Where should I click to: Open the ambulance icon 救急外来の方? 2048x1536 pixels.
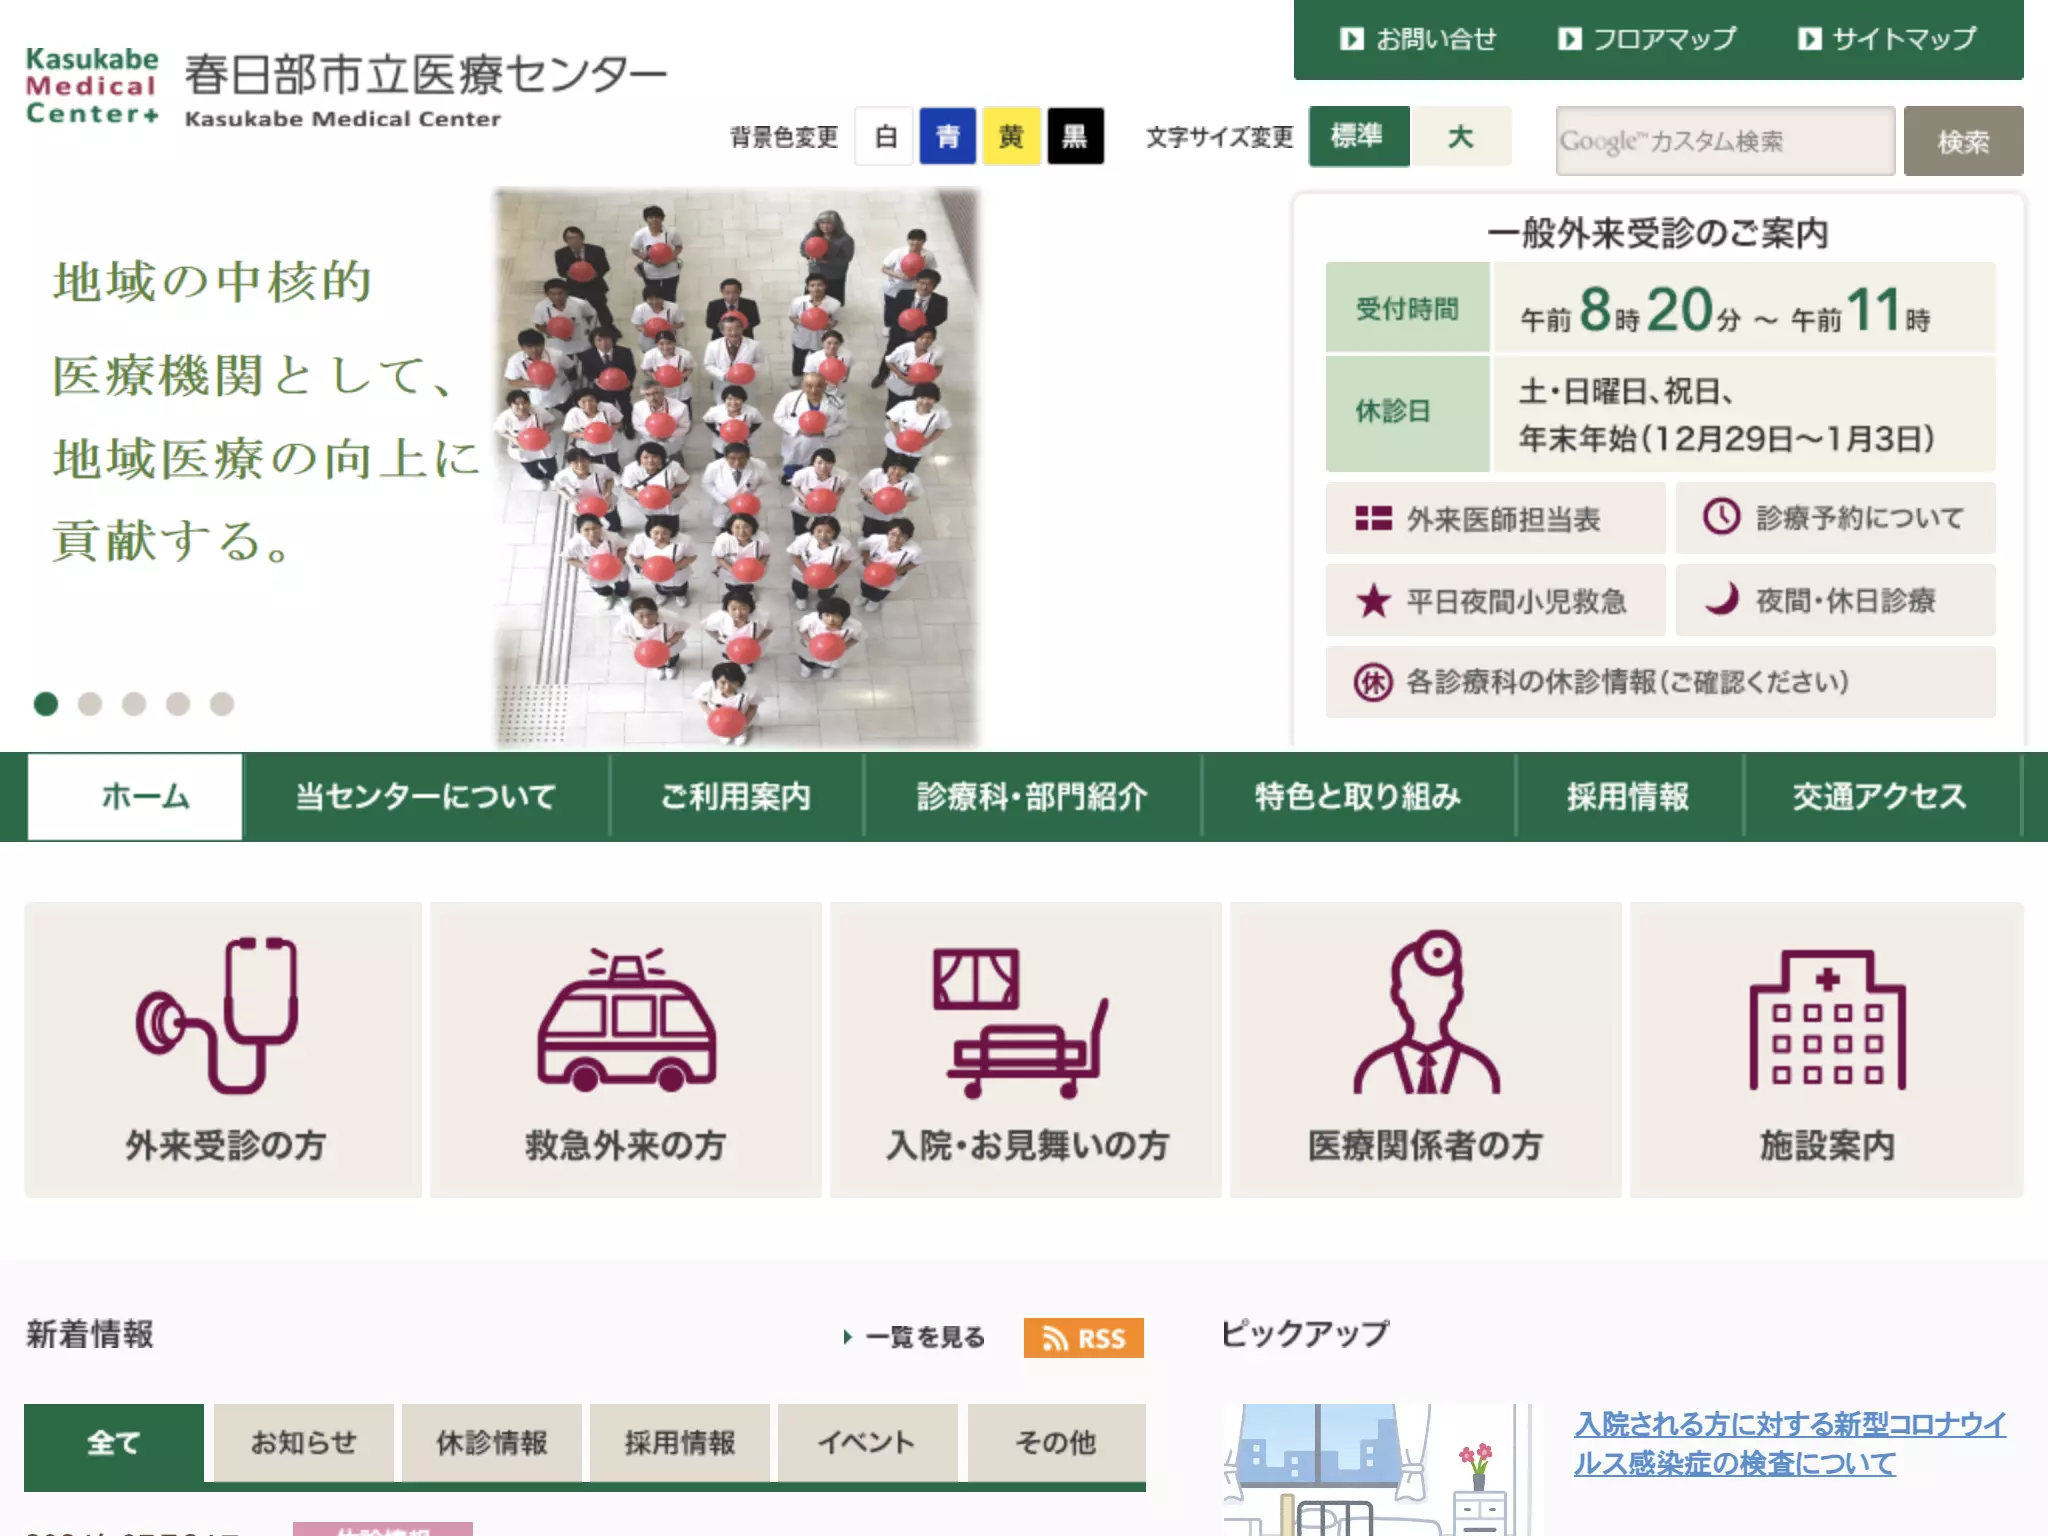tap(626, 1019)
